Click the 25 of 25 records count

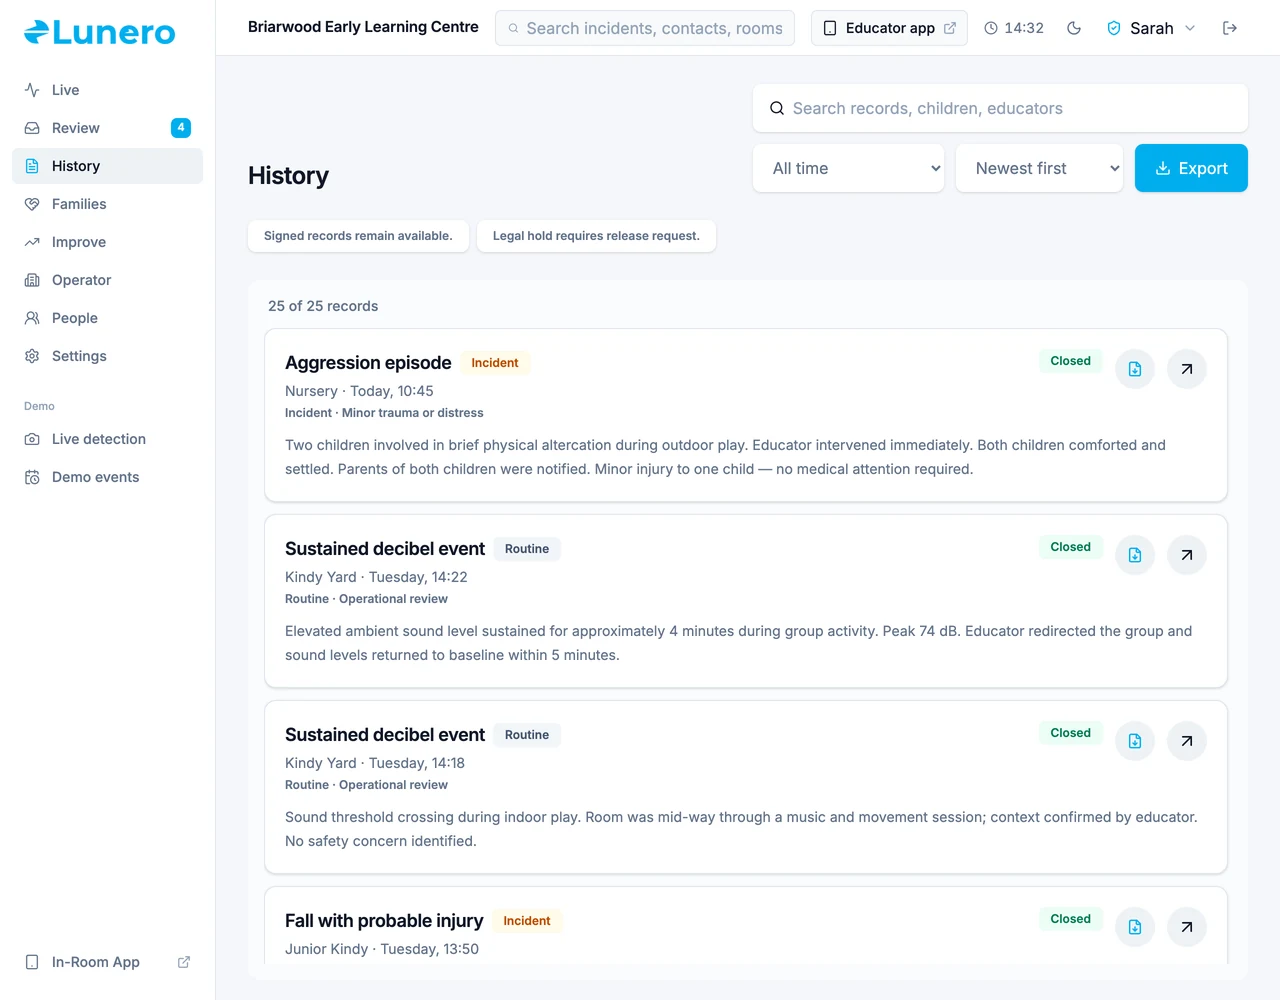323,306
